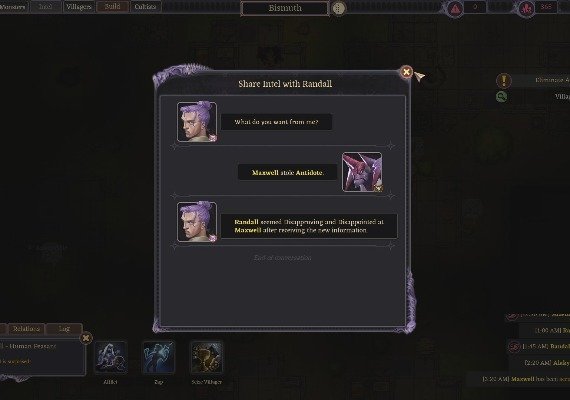Close the unit info panel

(86, 338)
